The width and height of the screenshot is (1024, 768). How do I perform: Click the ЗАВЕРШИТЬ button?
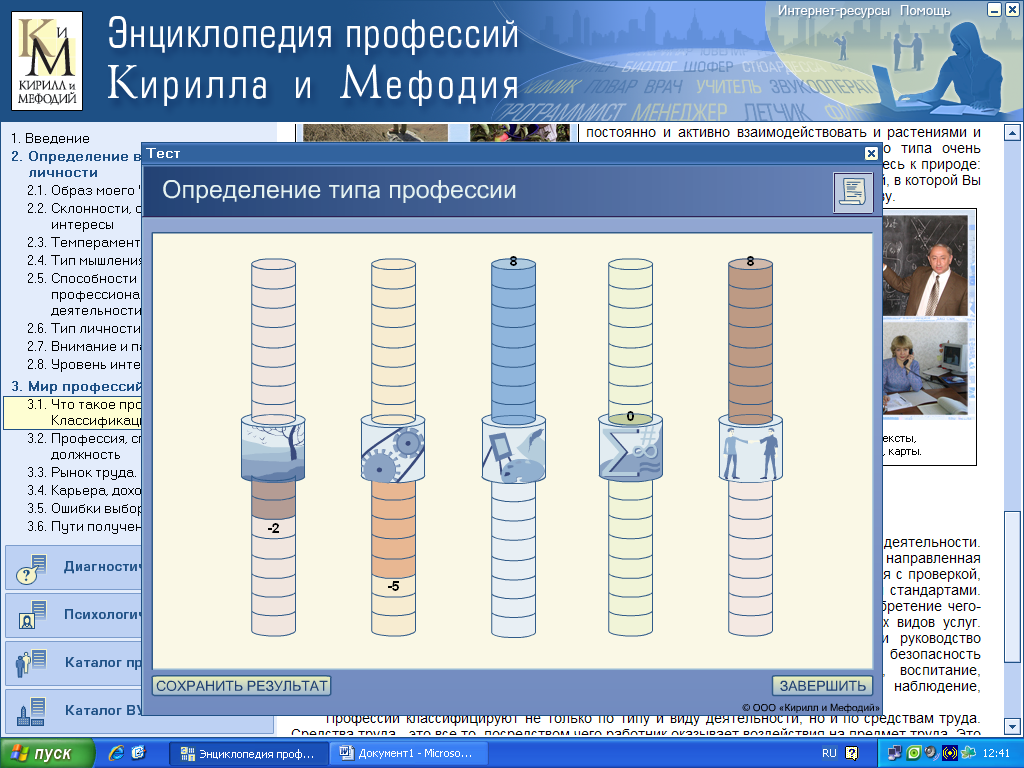(822, 686)
